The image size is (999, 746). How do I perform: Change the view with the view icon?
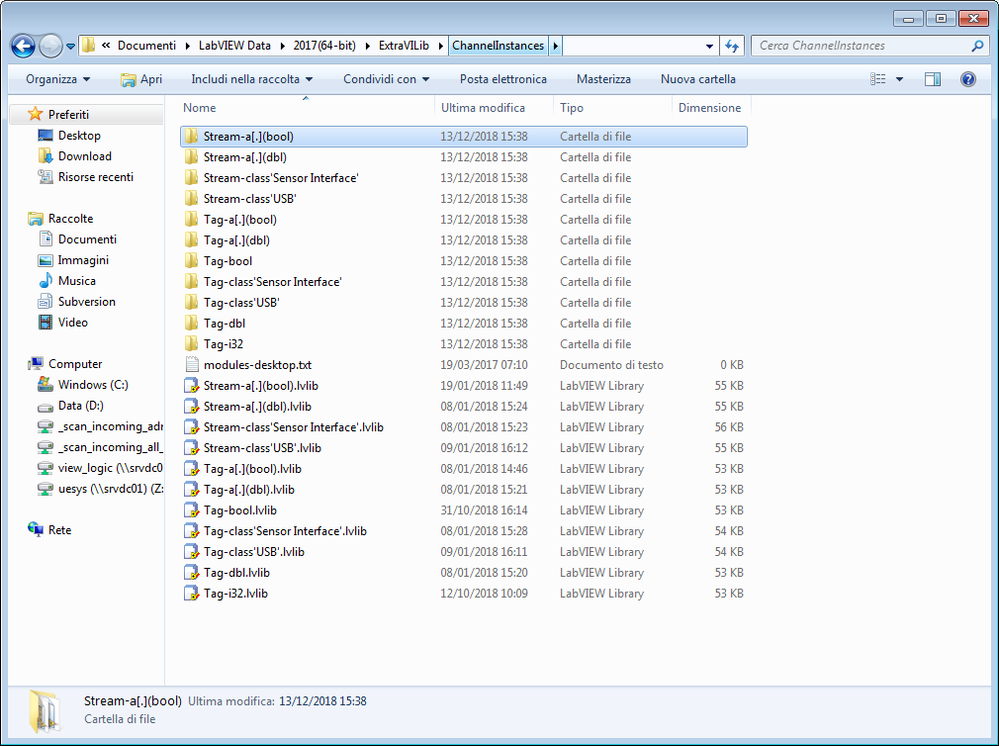[878, 79]
